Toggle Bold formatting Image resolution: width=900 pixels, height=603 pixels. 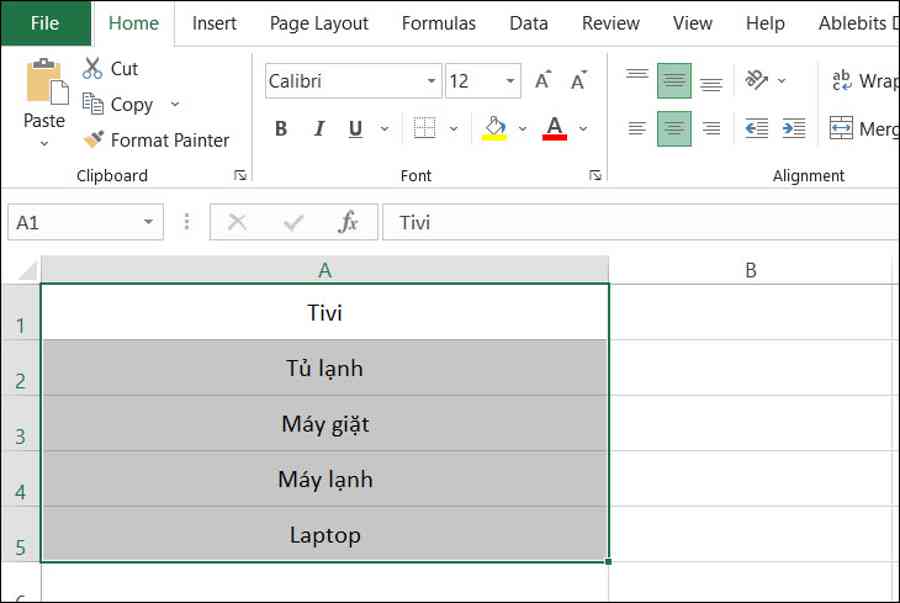tap(281, 128)
